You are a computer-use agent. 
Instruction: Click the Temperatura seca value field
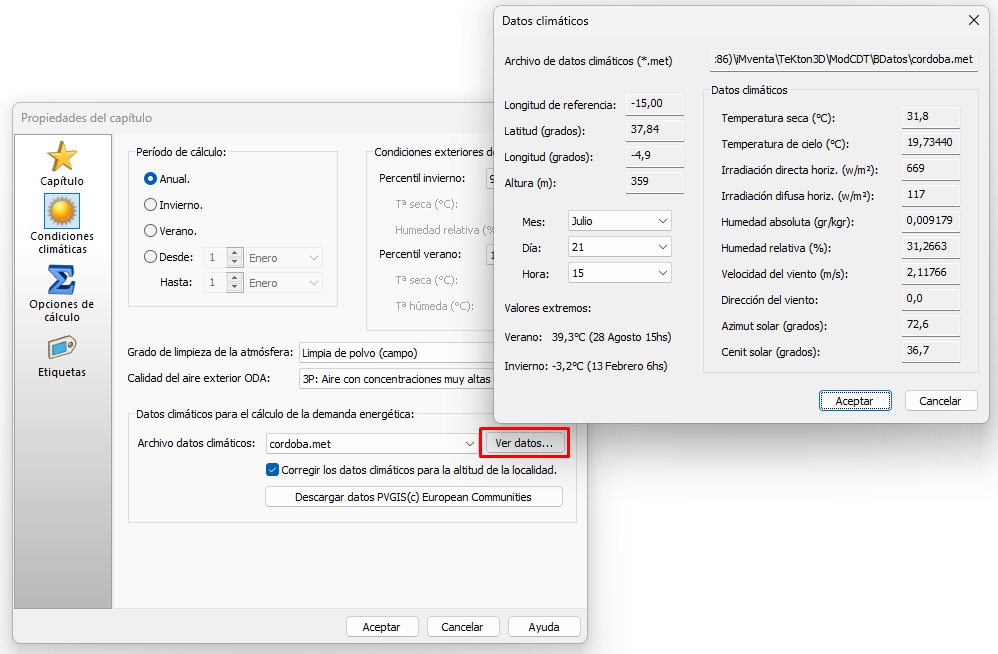pos(930,117)
